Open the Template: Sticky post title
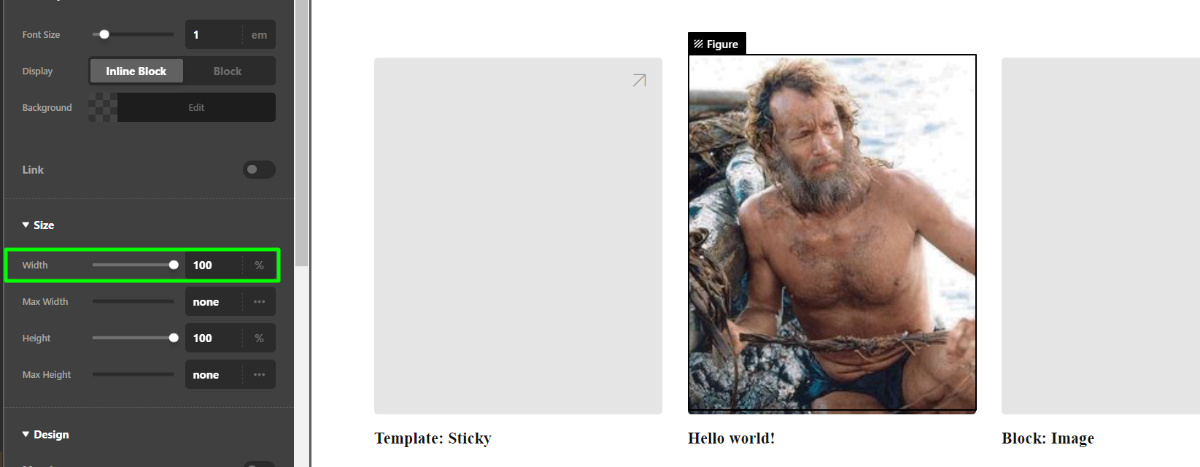Image resolution: width=1200 pixels, height=467 pixels. 433,438
